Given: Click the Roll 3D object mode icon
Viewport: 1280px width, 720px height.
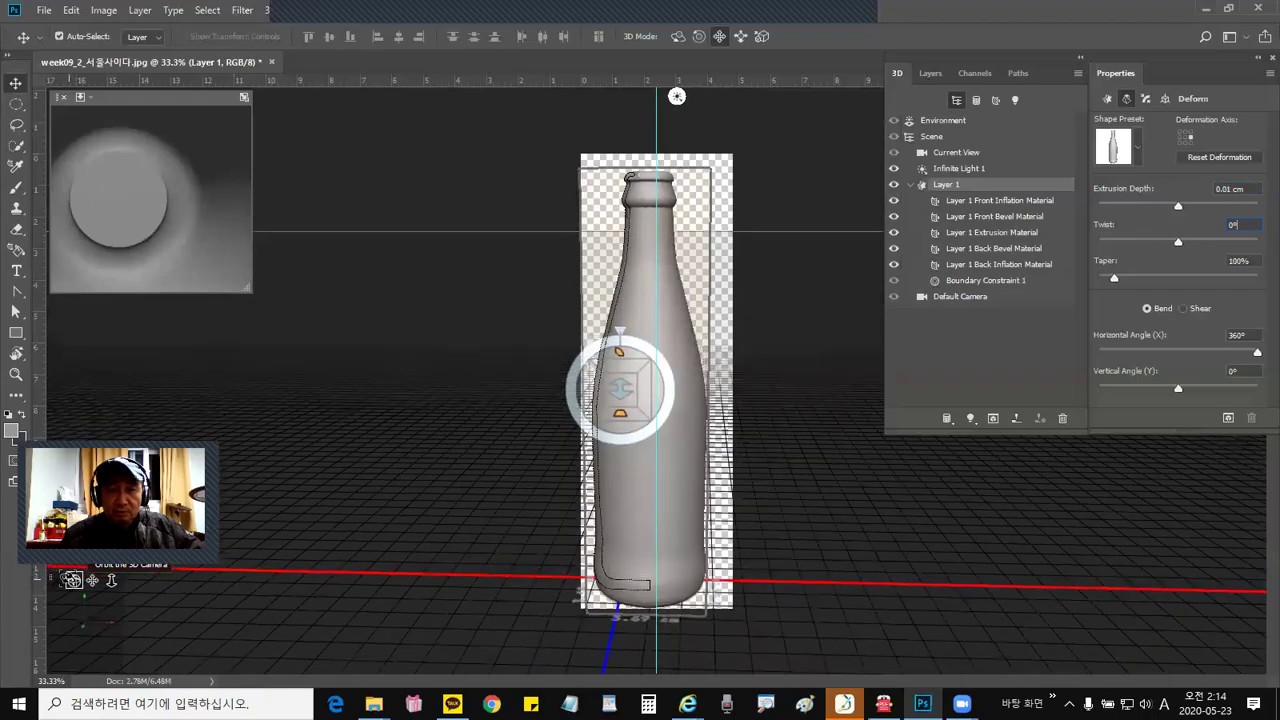Looking at the screenshot, I should [x=698, y=37].
